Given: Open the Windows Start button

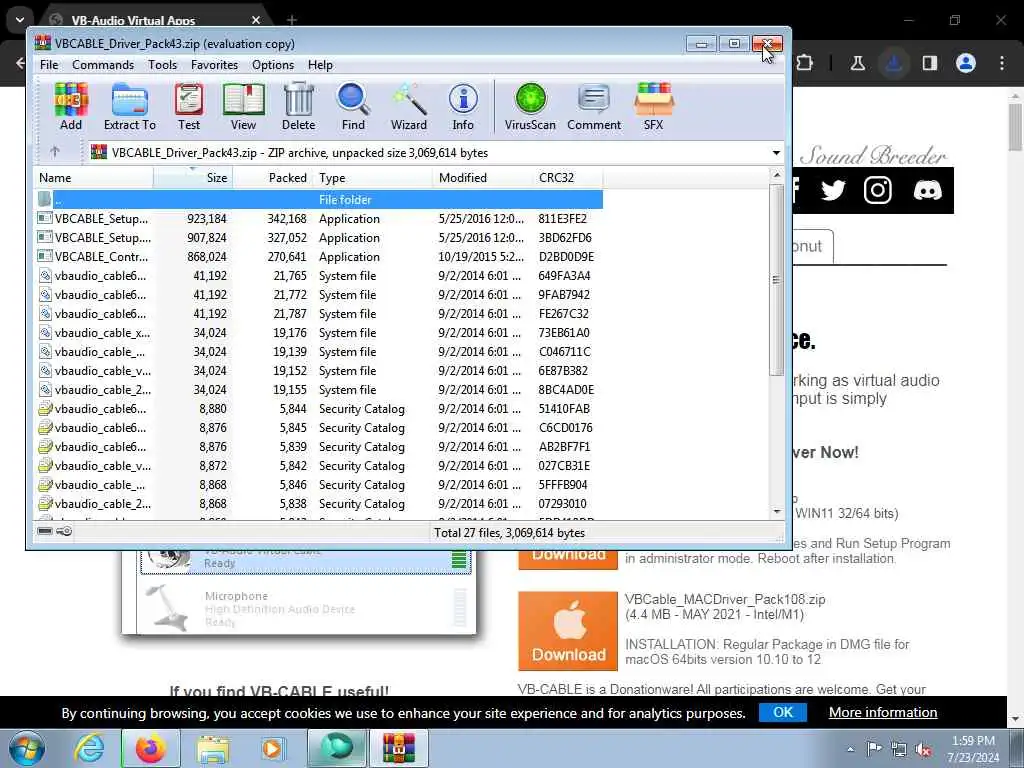Looking at the screenshot, I should (26, 748).
